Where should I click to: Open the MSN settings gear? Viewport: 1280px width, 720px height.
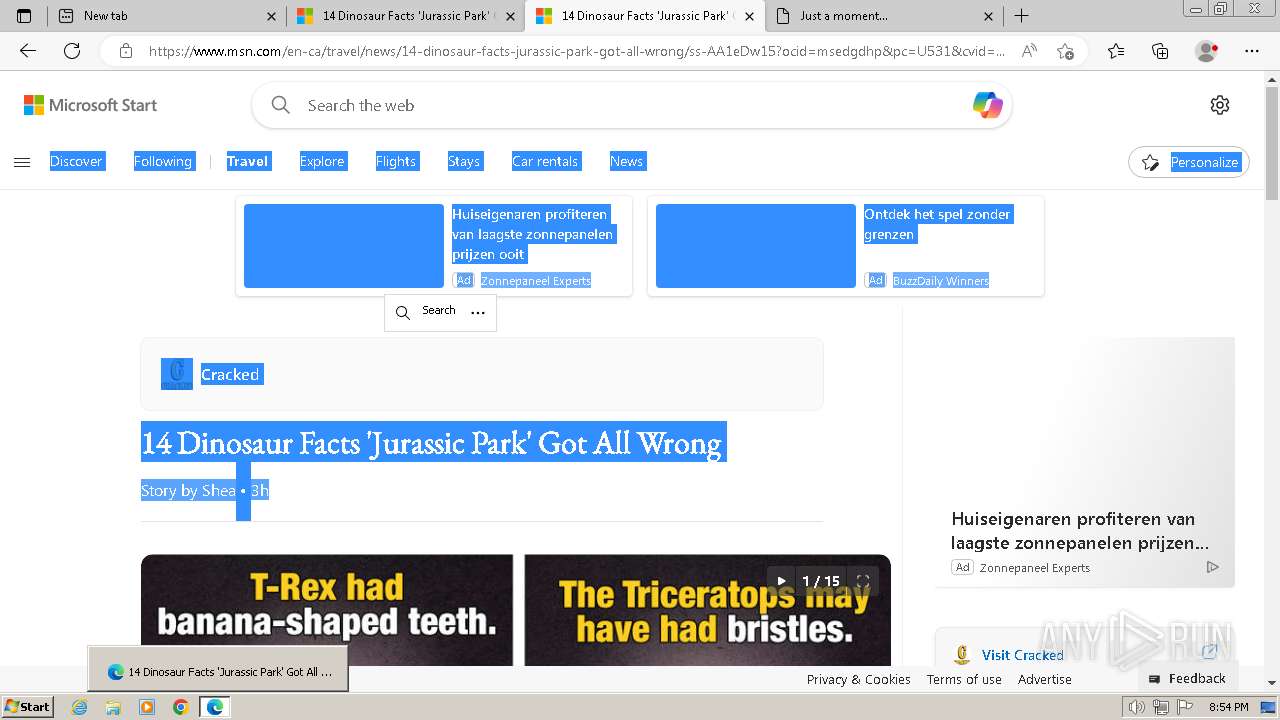click(x=1220, y=105)
